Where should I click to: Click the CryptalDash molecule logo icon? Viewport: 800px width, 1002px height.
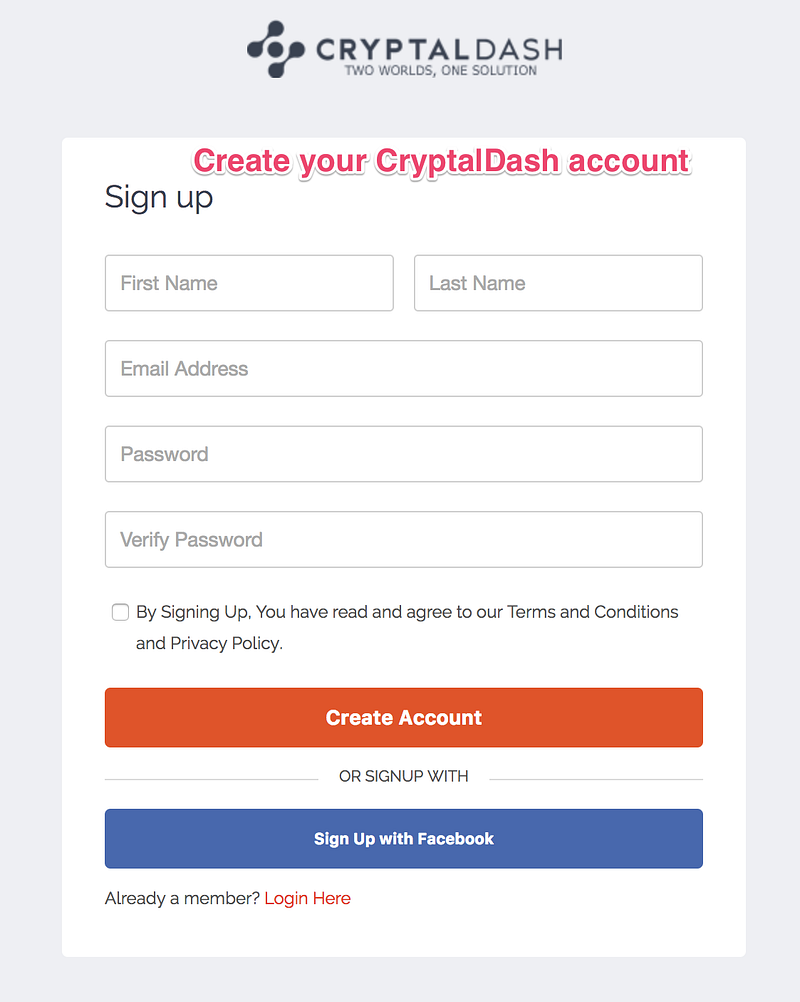click(x=275, y=50)
